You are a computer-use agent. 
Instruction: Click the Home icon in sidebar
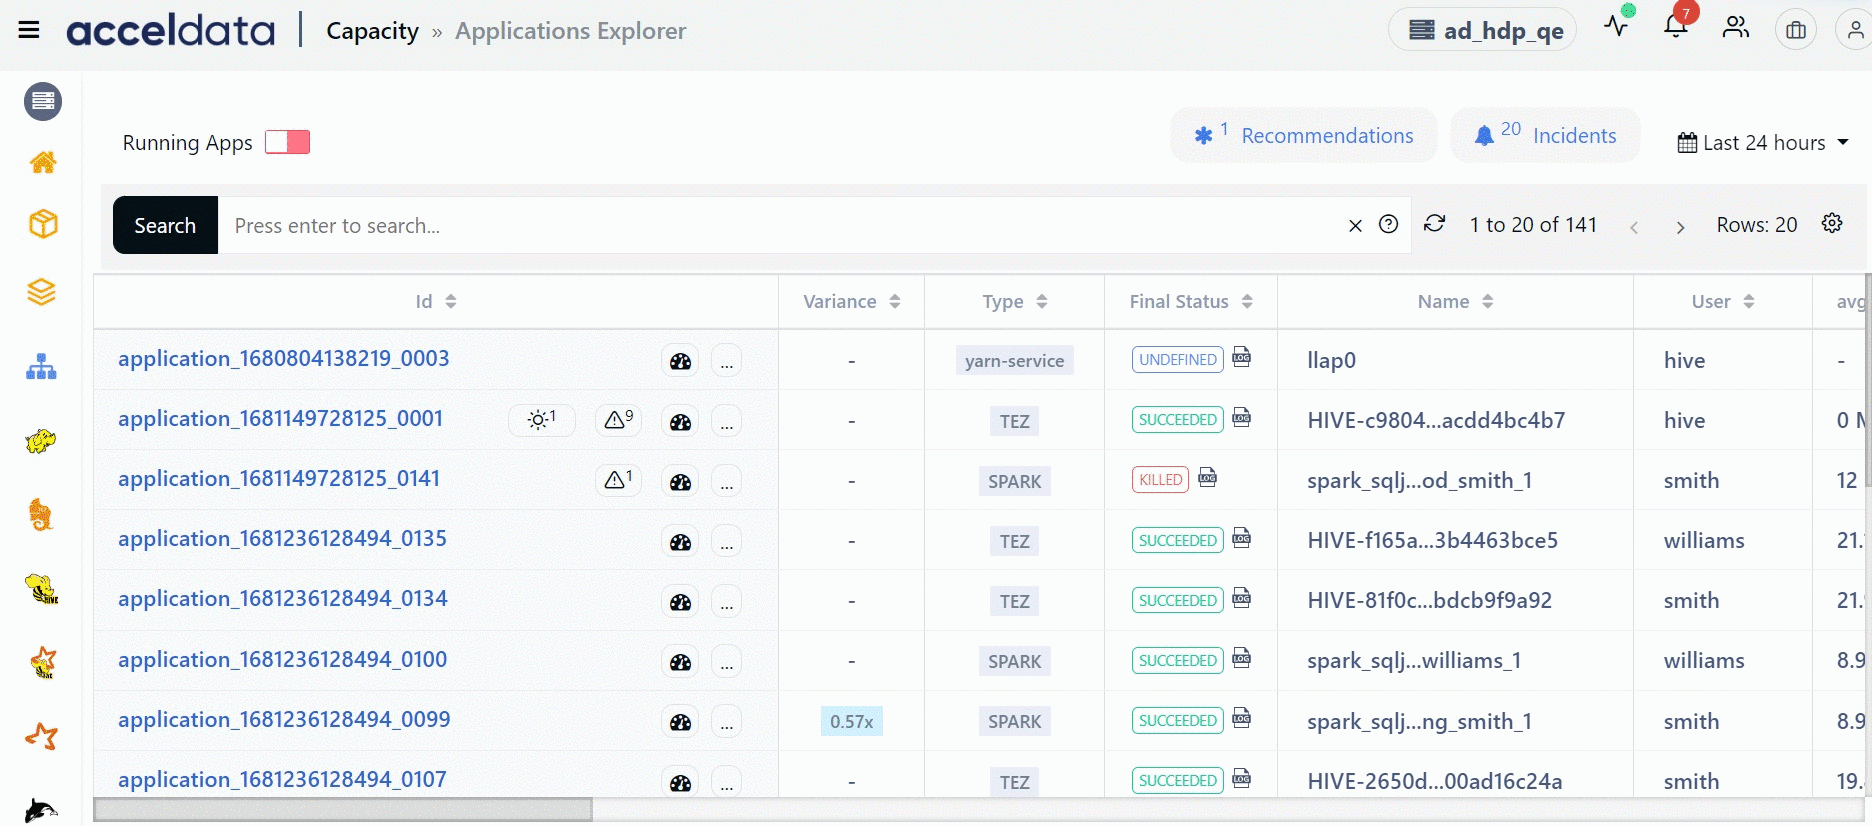(43, 162)
